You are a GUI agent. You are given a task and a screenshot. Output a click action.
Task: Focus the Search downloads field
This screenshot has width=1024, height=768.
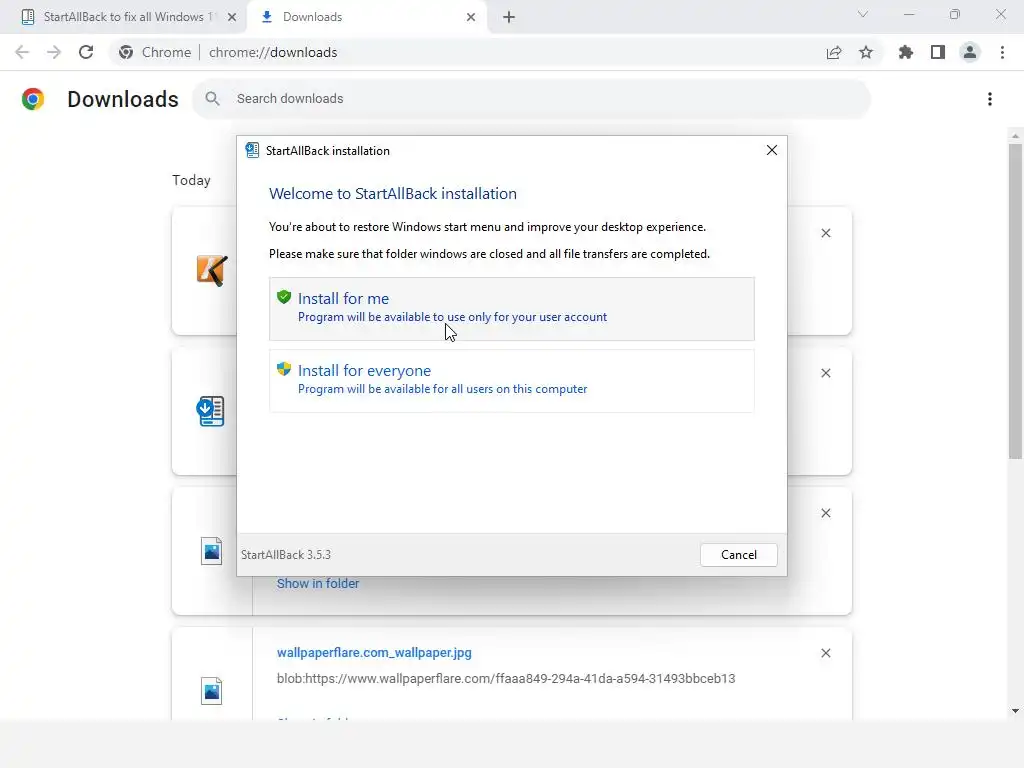540,99
